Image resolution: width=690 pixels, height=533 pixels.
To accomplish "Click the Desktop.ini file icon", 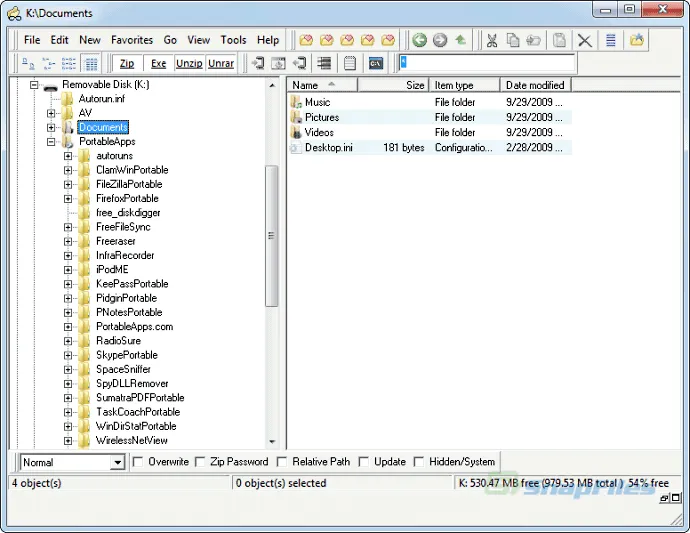I will (x=296, y=147).
